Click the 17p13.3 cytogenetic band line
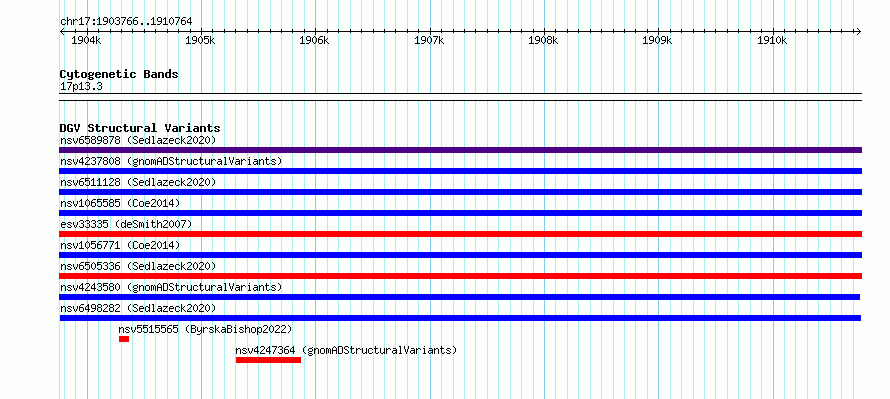 click(x=460, y=97)
